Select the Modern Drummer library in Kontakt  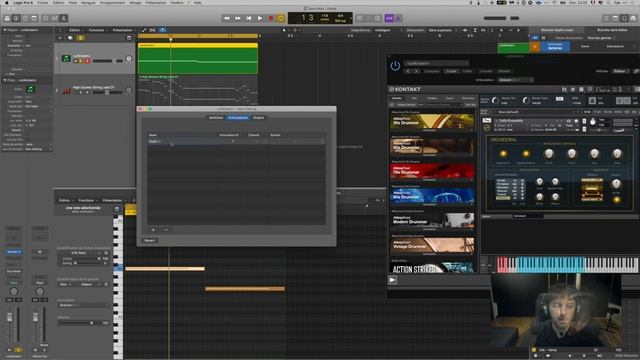[x=432, y=221]
